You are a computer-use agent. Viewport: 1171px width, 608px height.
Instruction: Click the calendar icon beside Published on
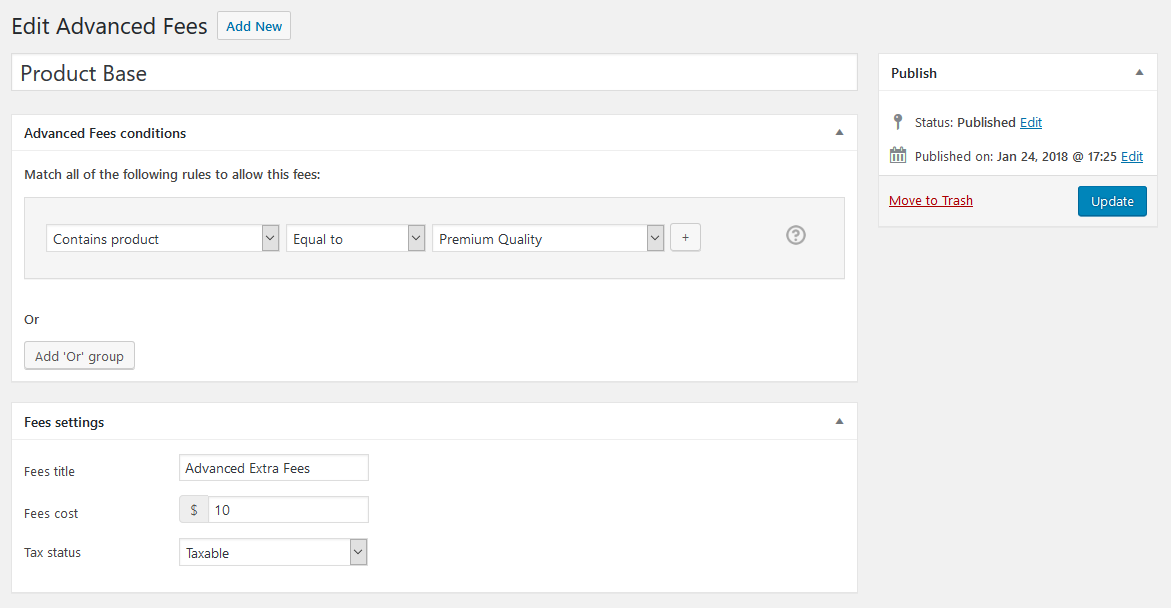pyautogui.click(x=898, y=155)
